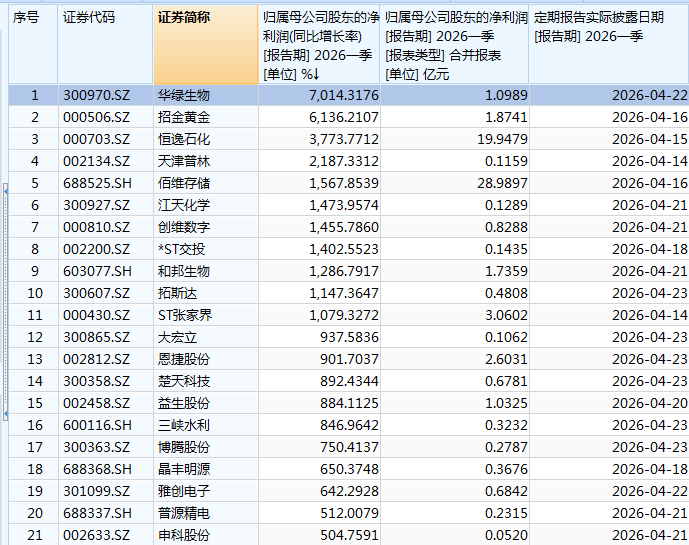The height and width of the screenshot is (545, 689).
Task: Click the descending sort arrow in growth-rate header
Action: 316,74
